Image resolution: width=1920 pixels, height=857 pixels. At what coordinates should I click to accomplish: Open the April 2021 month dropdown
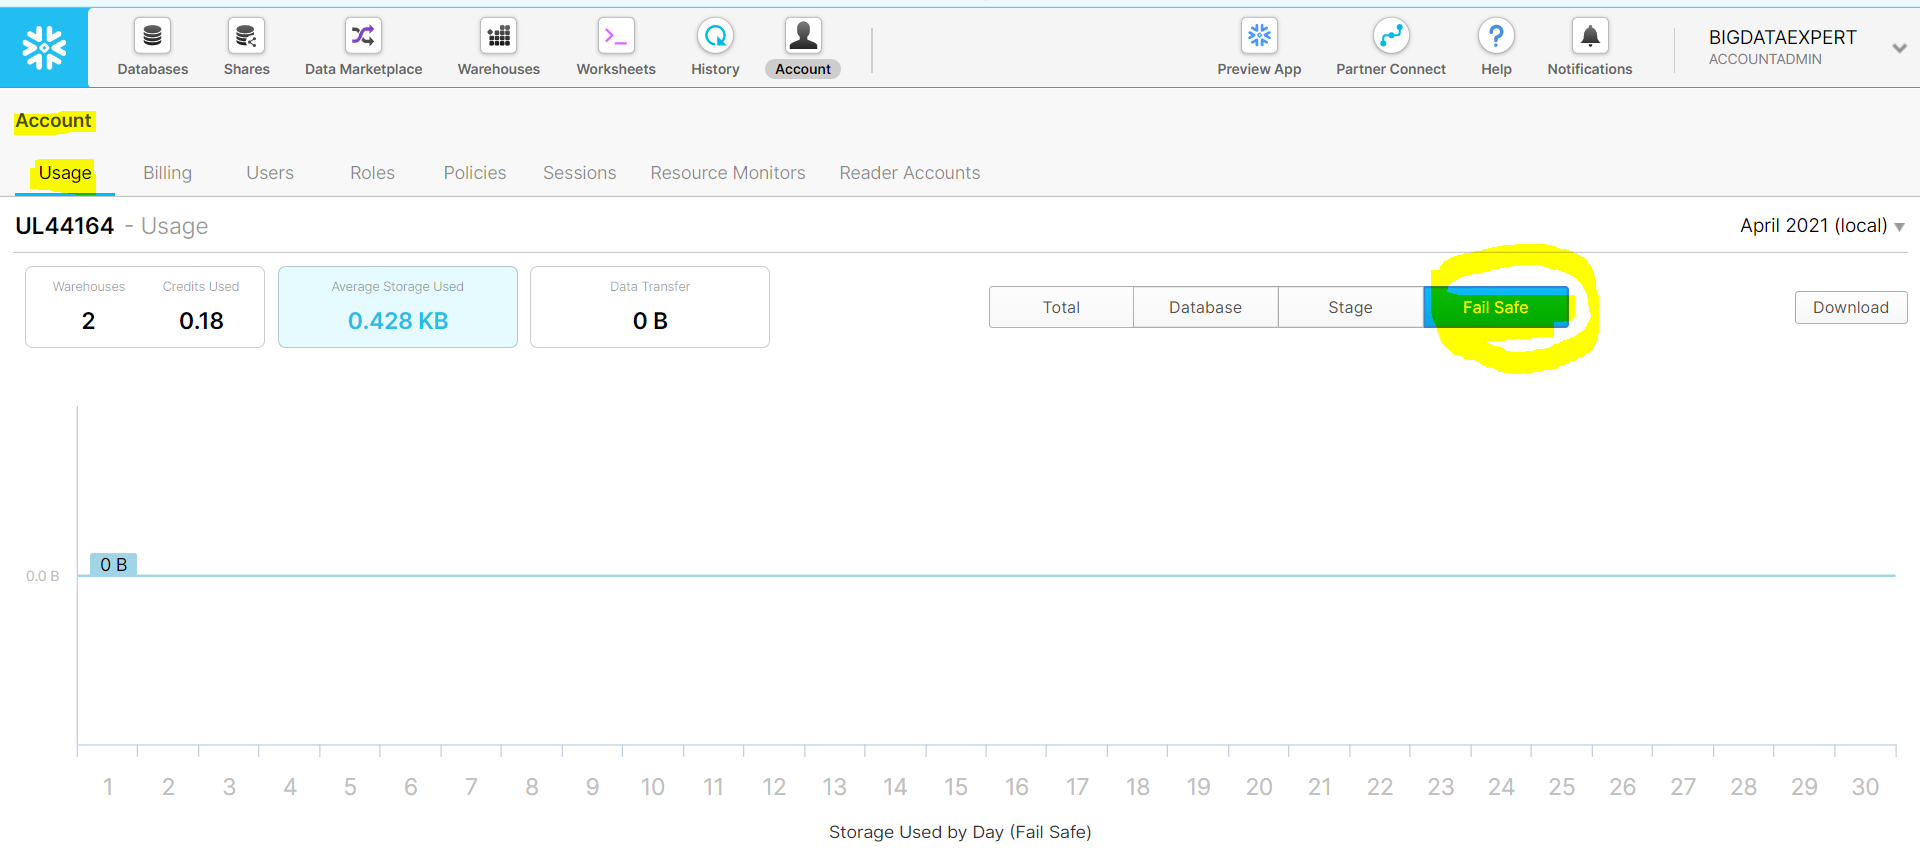pyautogui.click(x=1821, y=226)
